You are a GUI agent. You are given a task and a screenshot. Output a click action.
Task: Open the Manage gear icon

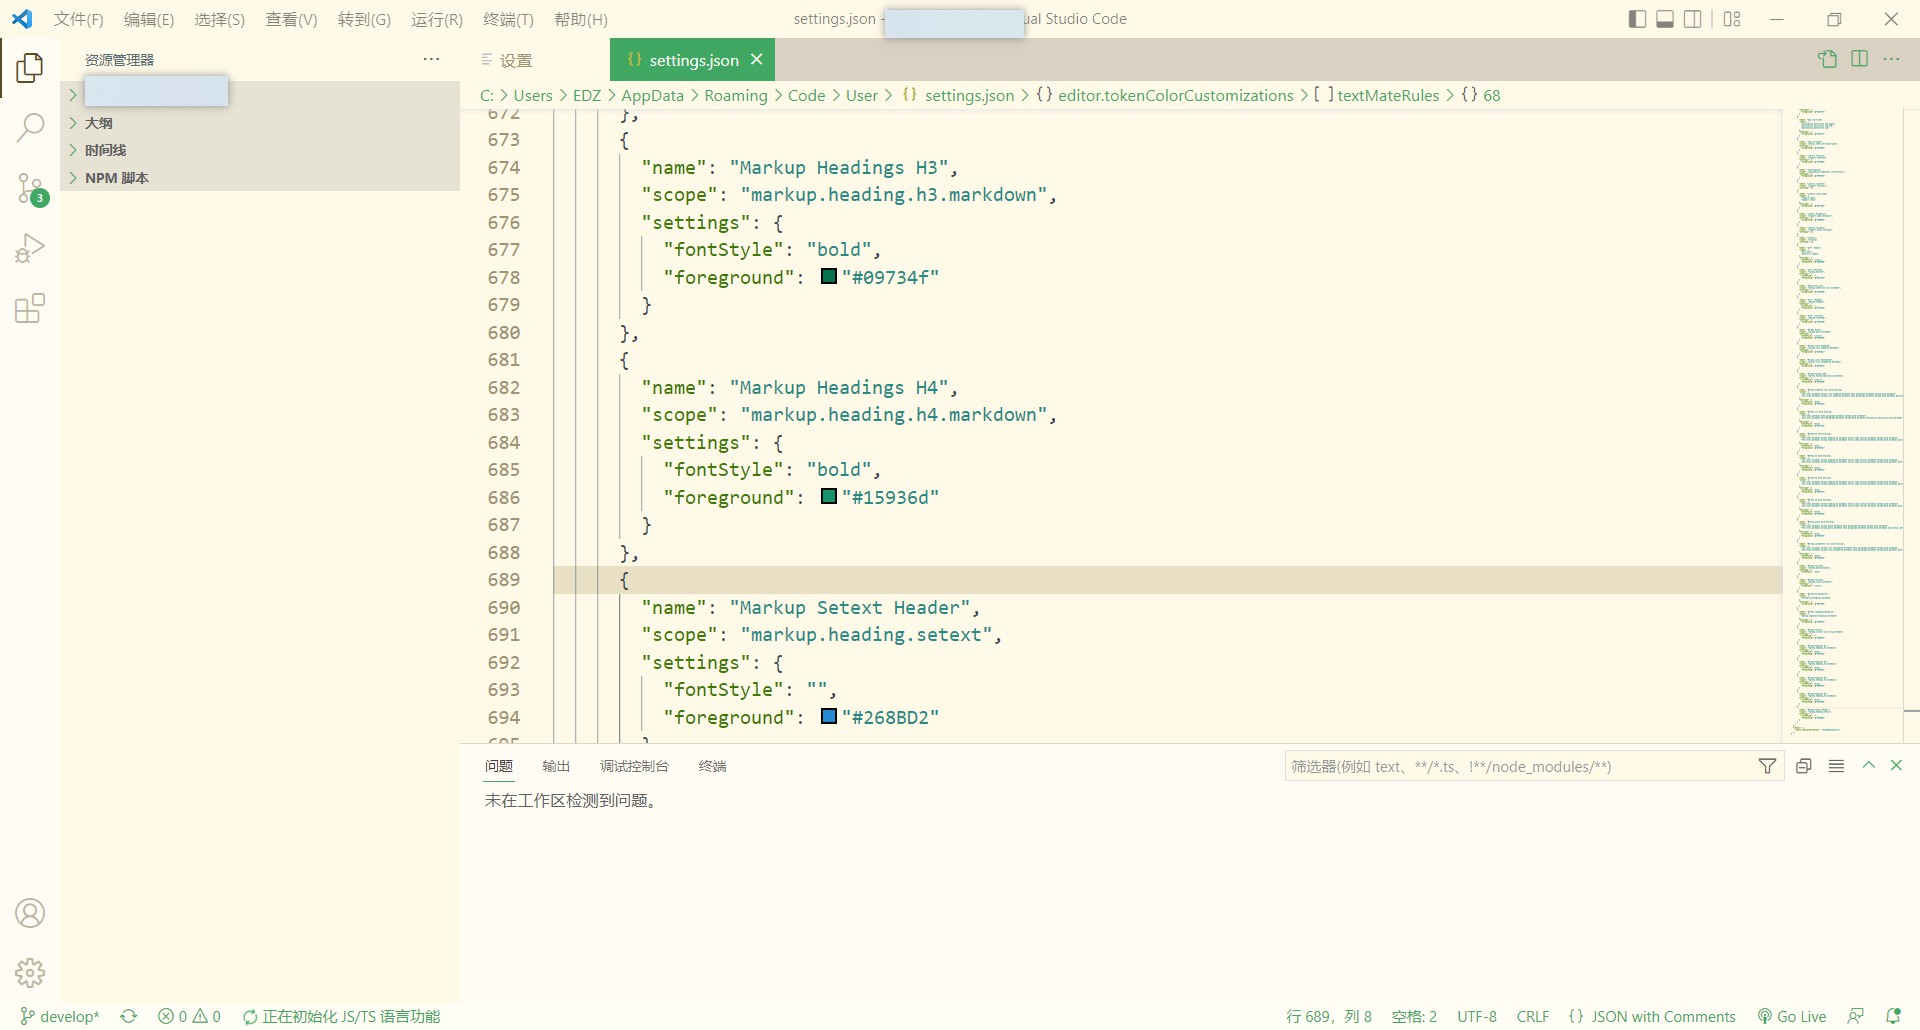(x=30, y=972)
